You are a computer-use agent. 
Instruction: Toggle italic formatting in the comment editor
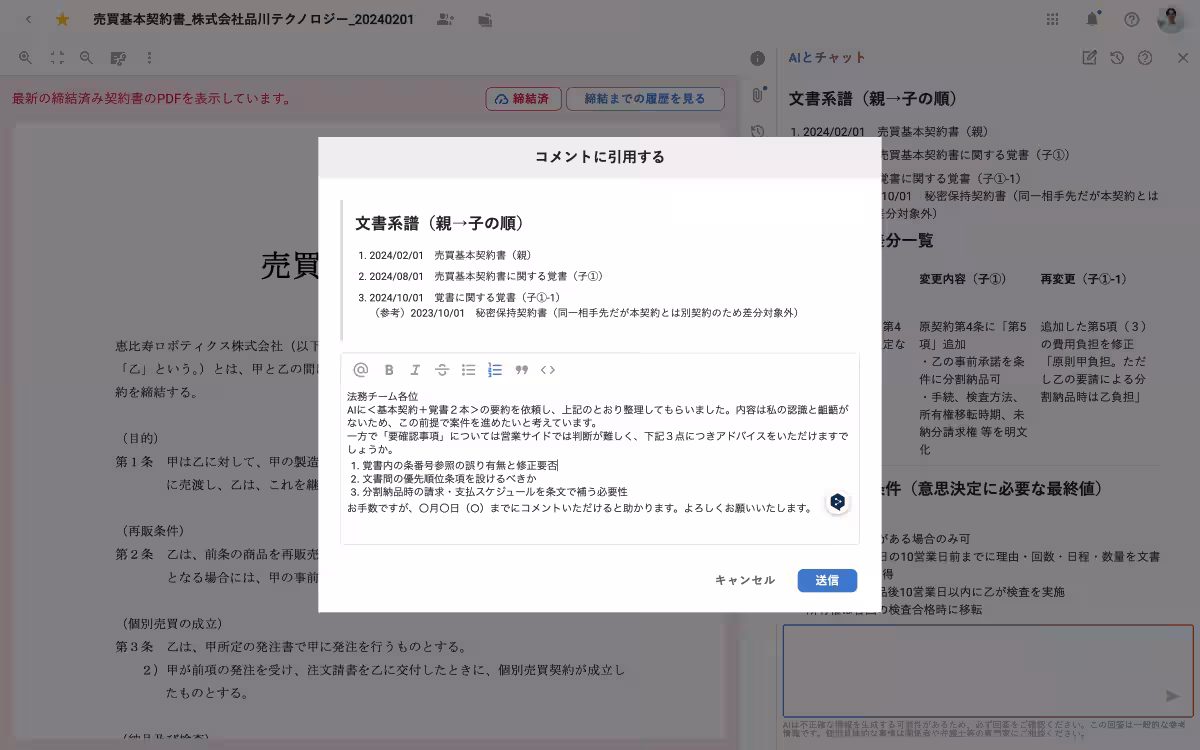coord(415,370)
